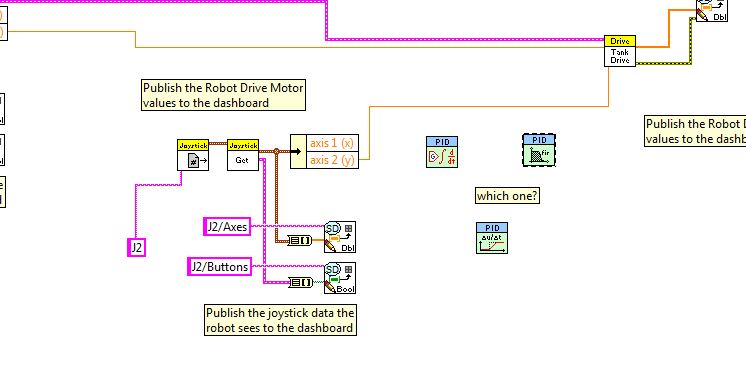This screenshot has height=392, width=746.
Task: Select the Tank Drive VI node
Action: (x=620, y=51)
